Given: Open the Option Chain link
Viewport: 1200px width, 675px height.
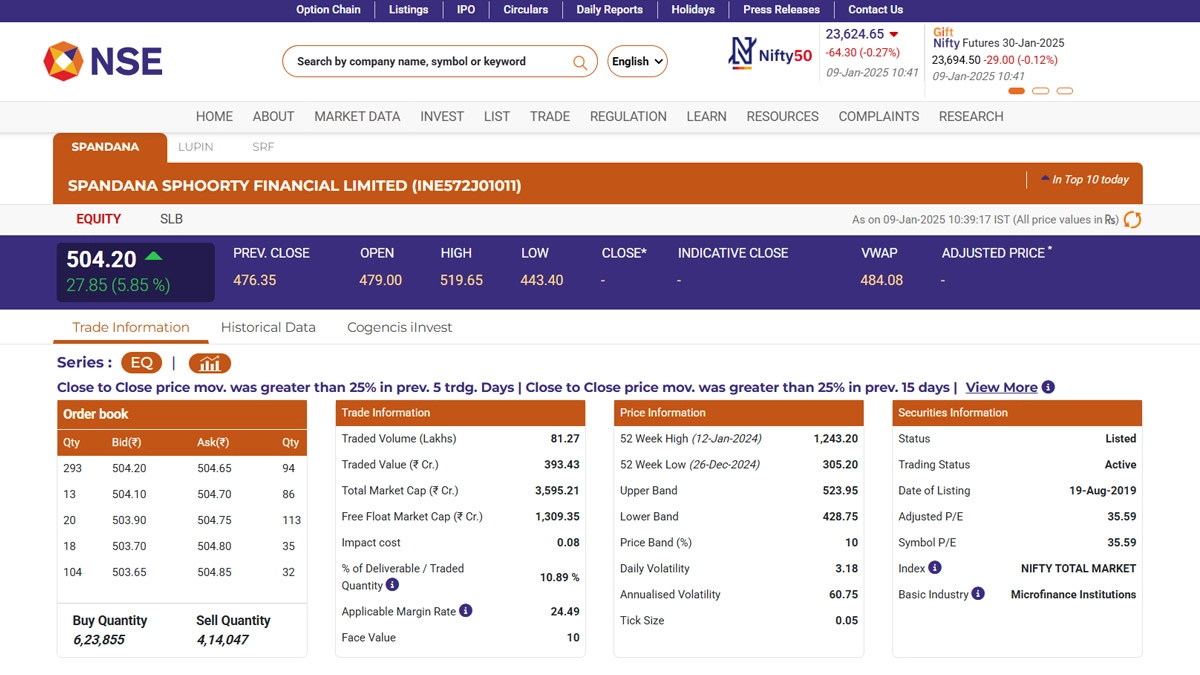Looking at the screenshot, I should (328, 9).
